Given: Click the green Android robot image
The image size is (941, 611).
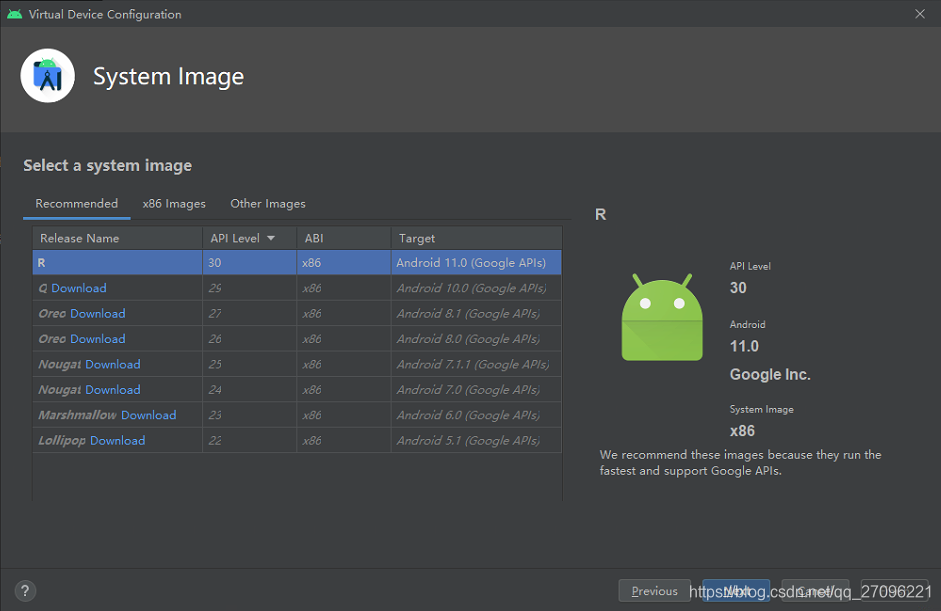Looking at the screenshot, I should [662, 318].
